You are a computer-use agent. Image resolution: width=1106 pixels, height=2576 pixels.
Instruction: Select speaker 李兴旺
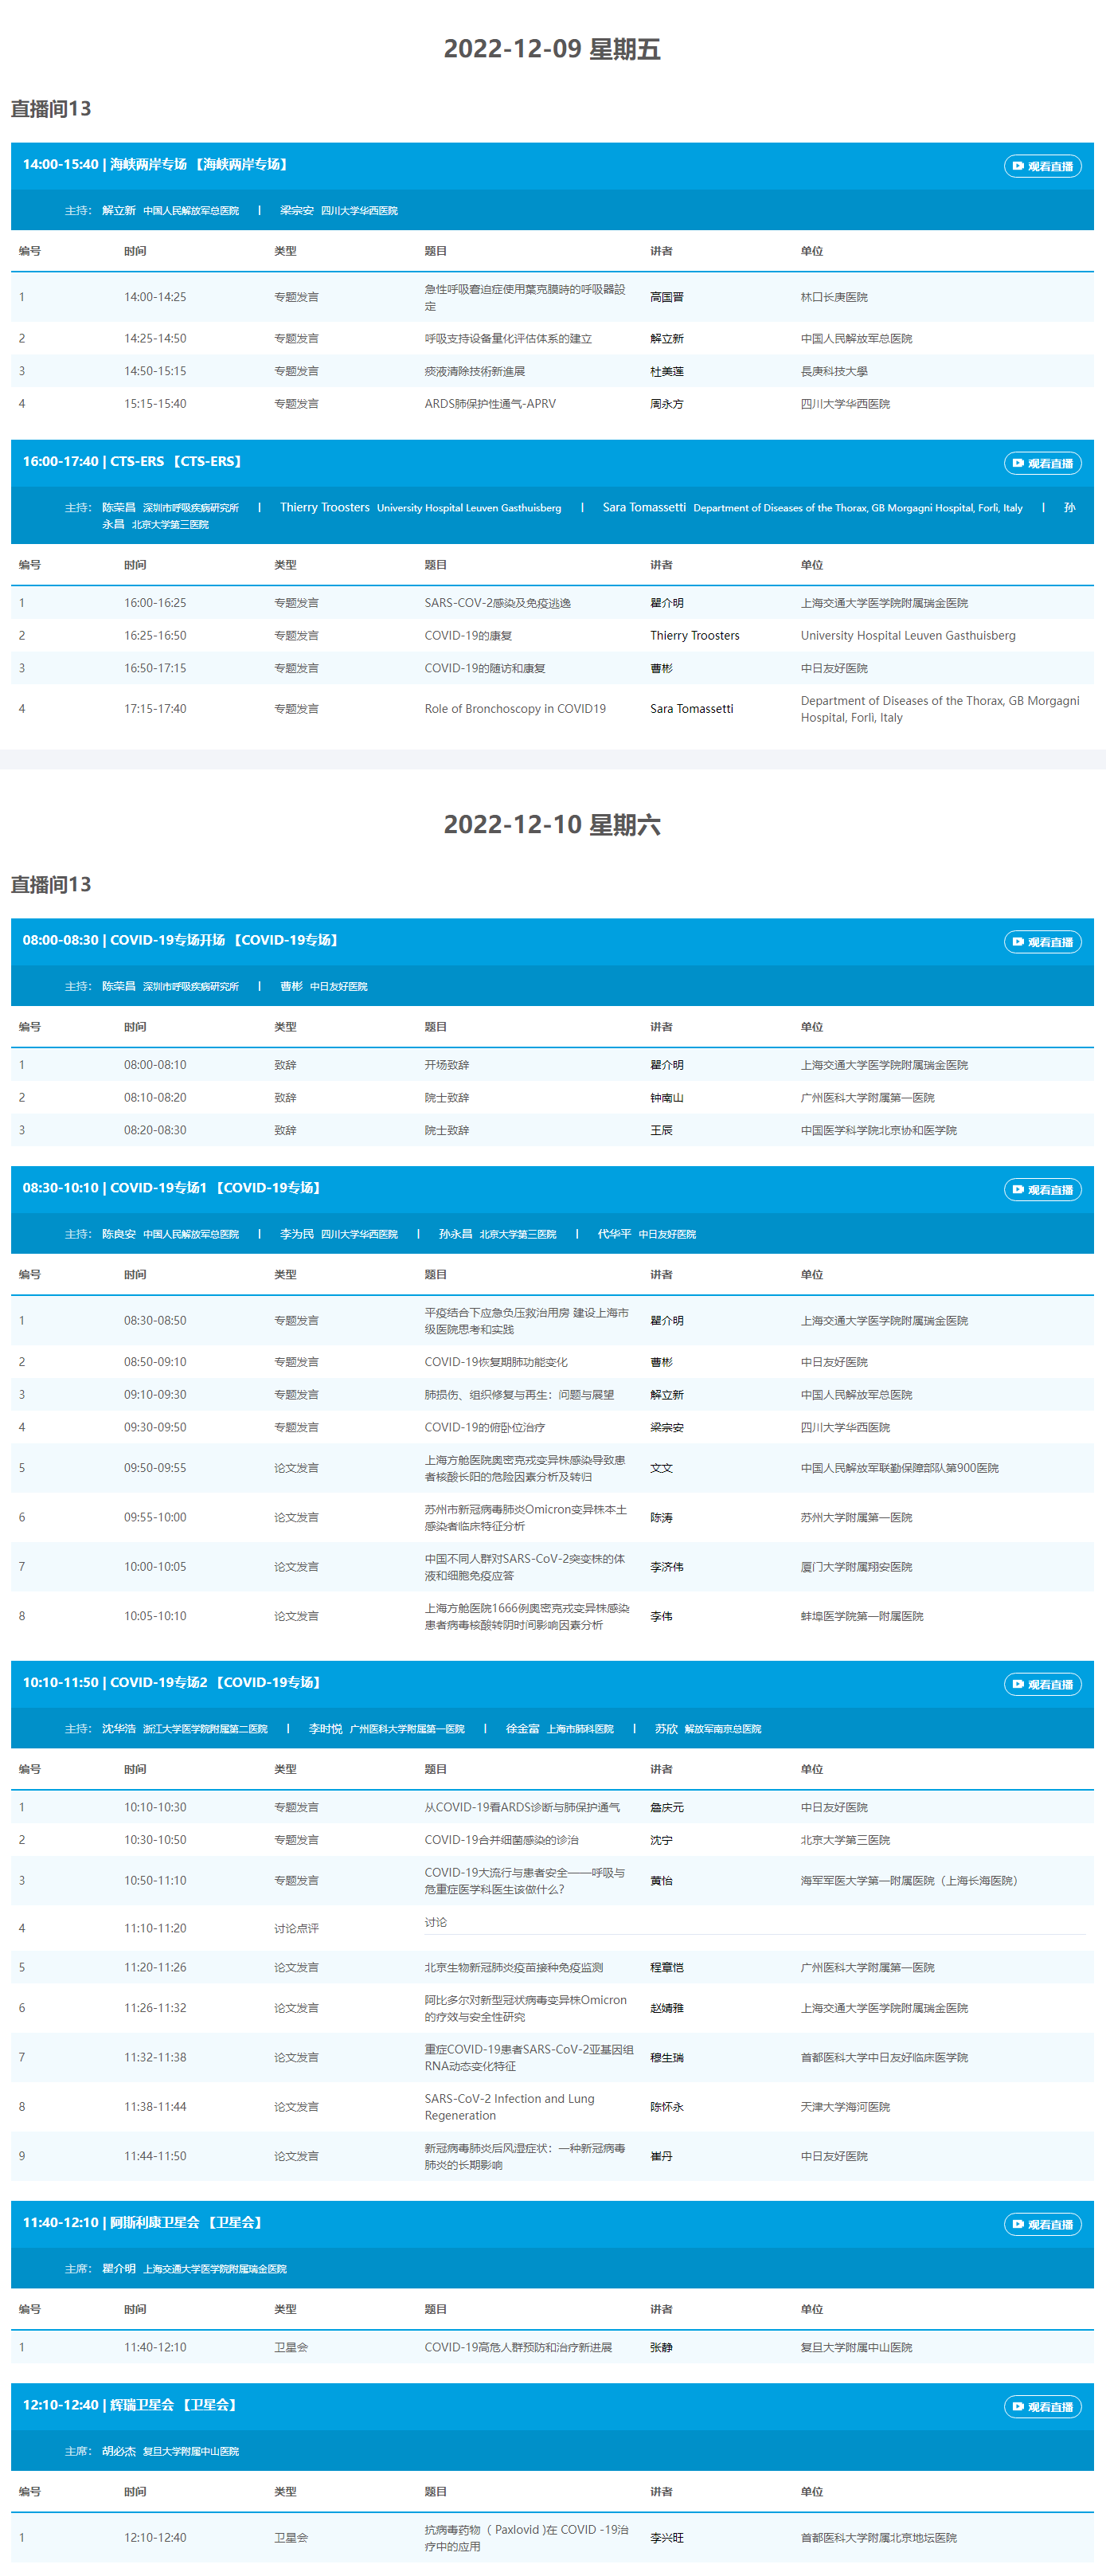(x=667, y=2538)
